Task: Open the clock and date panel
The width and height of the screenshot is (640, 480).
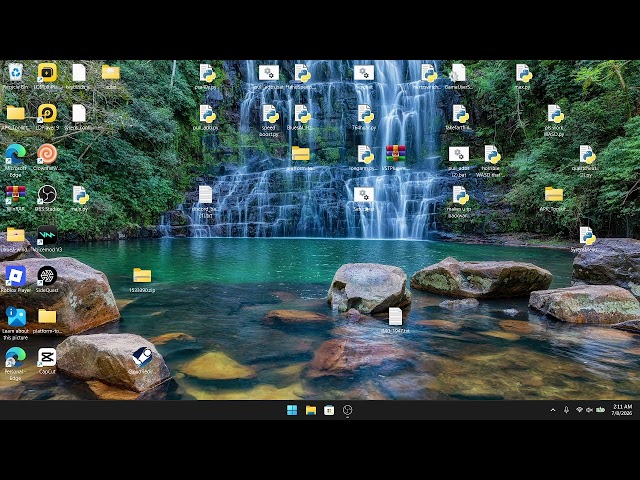Action: pyautogui.click(x=622, y=410)
